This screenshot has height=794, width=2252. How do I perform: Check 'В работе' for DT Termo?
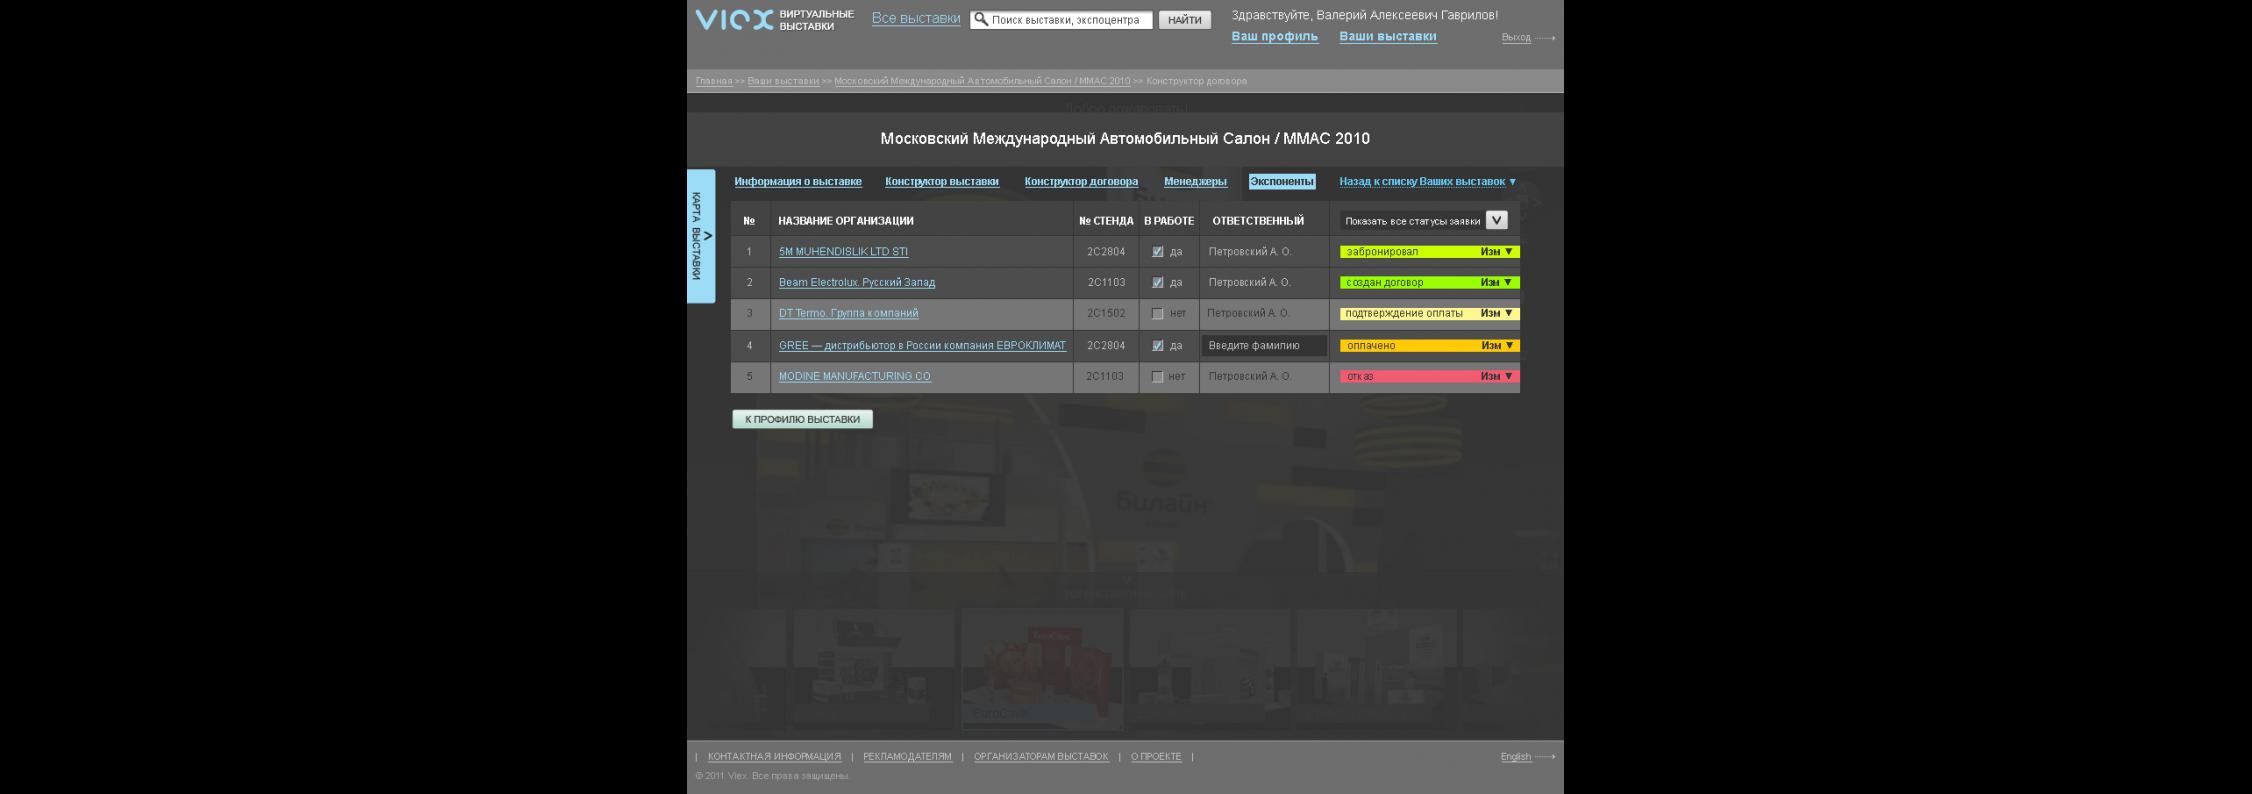[x=1157, y=314]
